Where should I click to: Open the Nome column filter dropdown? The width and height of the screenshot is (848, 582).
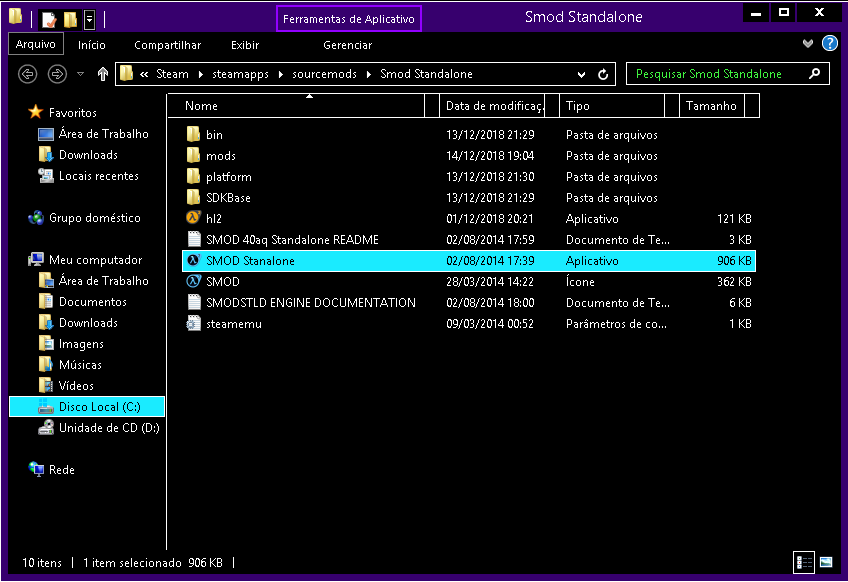pos(432,105)
